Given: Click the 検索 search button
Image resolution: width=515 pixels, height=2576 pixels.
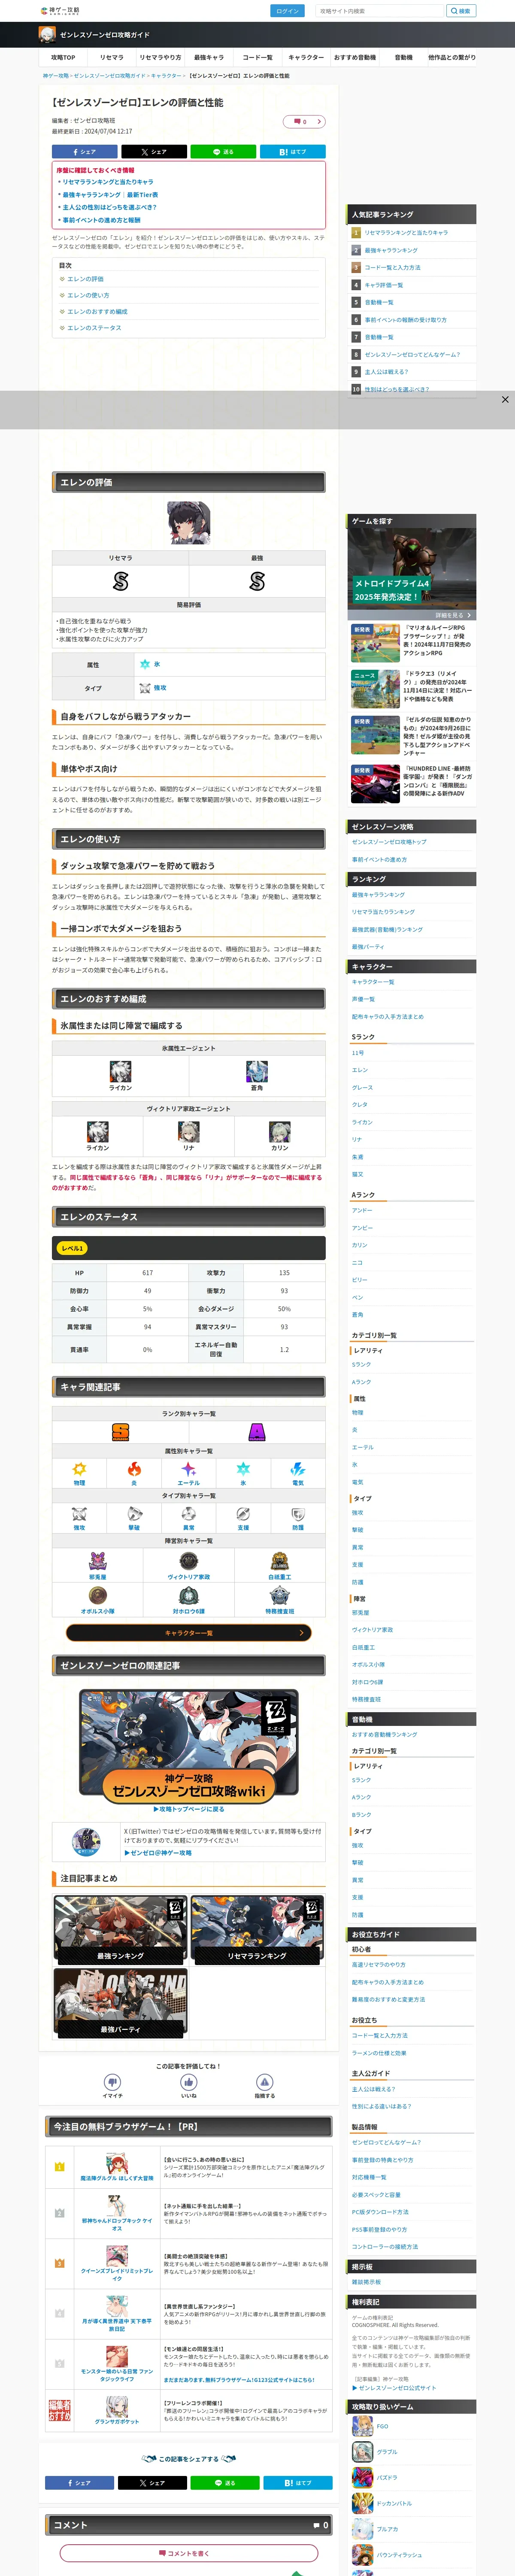Looking at the screenshot, I should point(461,11).
